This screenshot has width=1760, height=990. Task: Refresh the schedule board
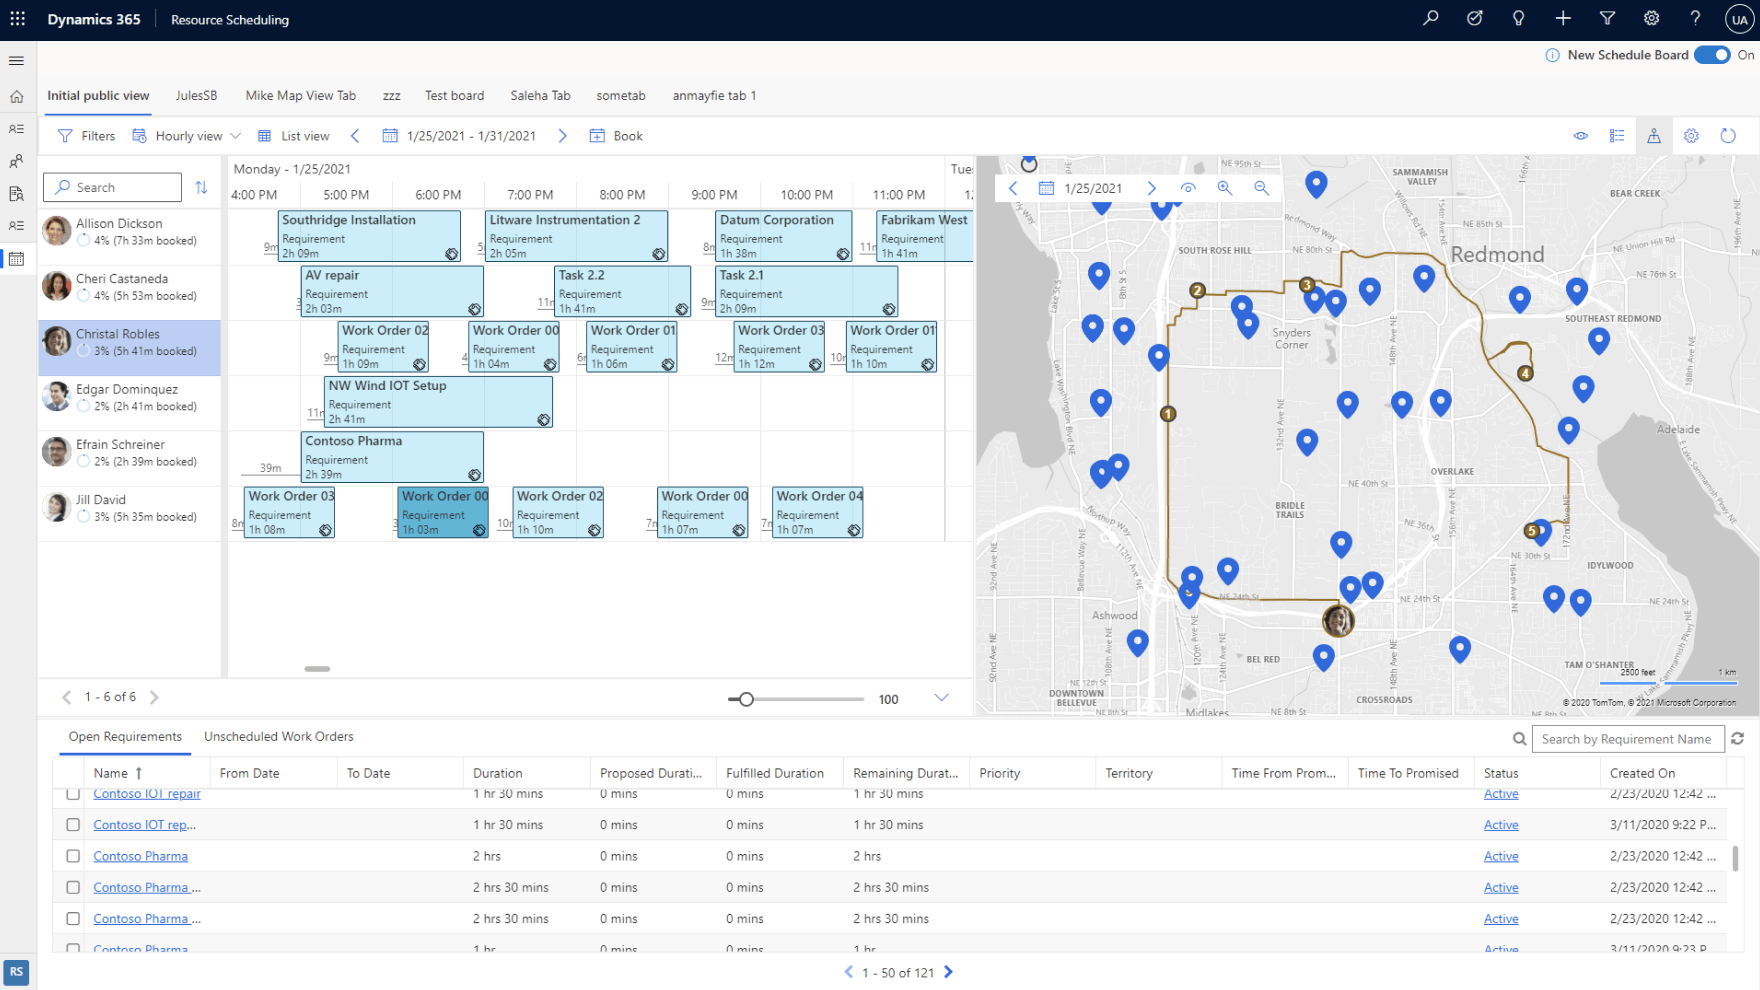(1728, 135)
